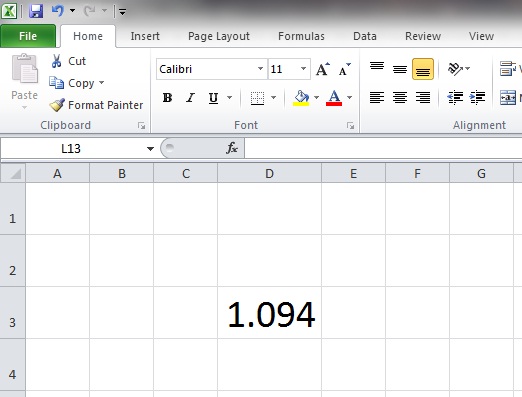Expand the font name dropdown arrow

[260, 69]
